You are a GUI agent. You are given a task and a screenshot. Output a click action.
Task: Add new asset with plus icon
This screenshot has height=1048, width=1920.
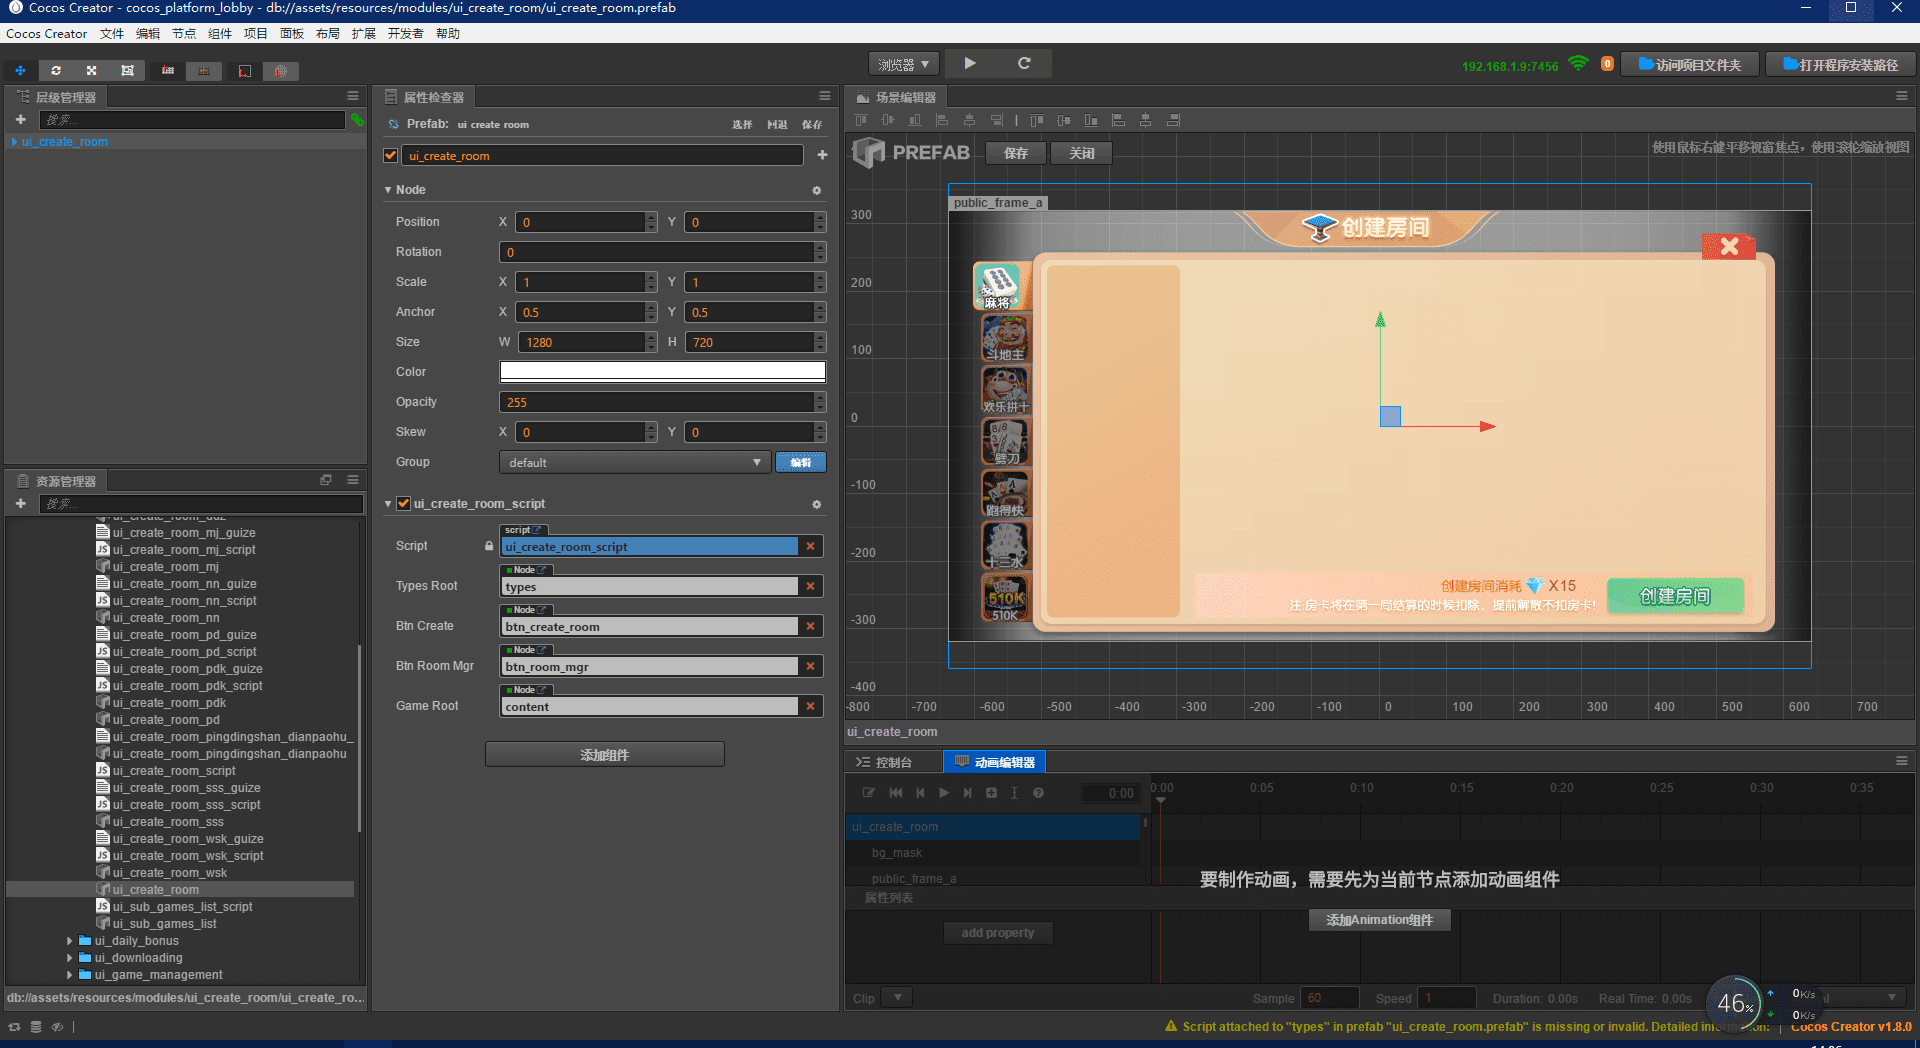(x=20, y=504)
